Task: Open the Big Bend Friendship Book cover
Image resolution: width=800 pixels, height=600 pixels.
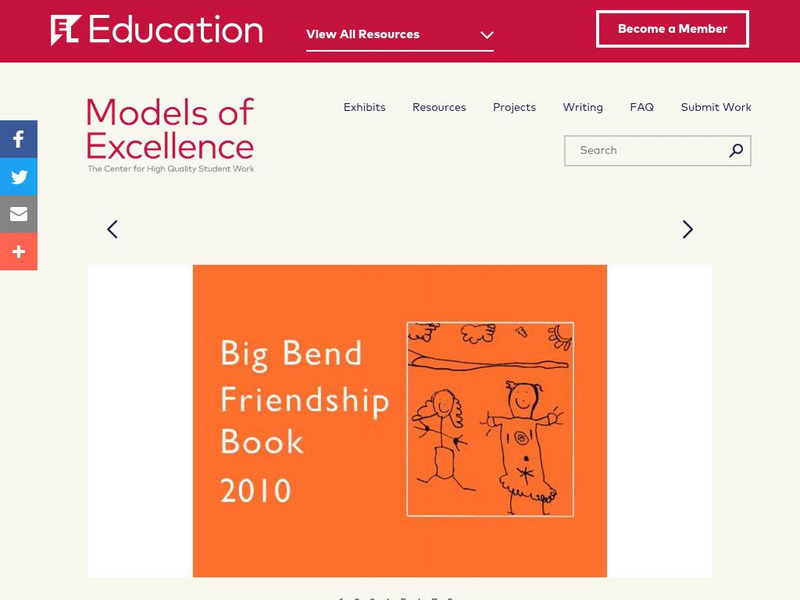Action: pyautogui.click(x=399, y=420)
